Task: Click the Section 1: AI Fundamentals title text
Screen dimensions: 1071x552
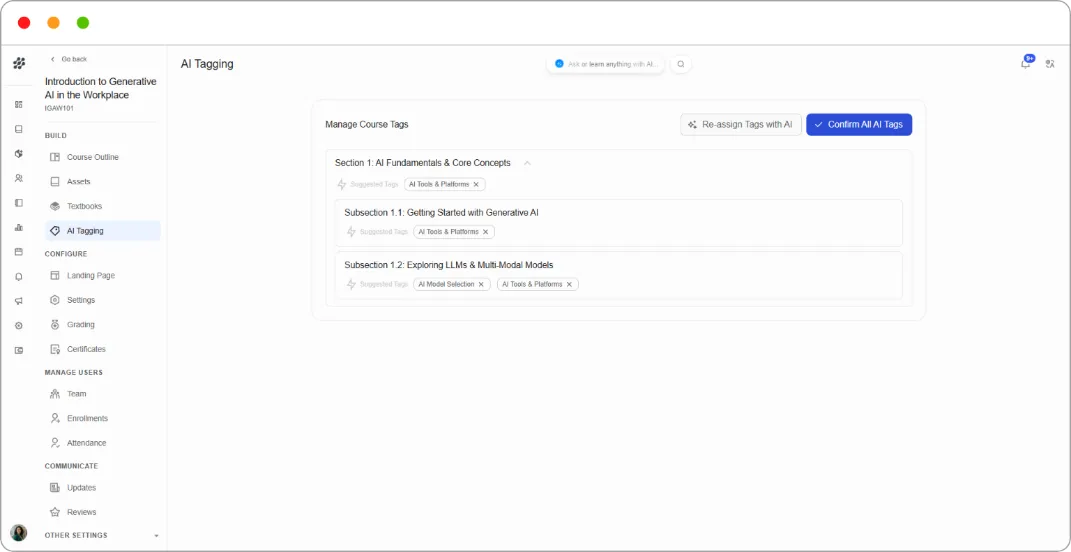Action: click(x=422, y=163)
